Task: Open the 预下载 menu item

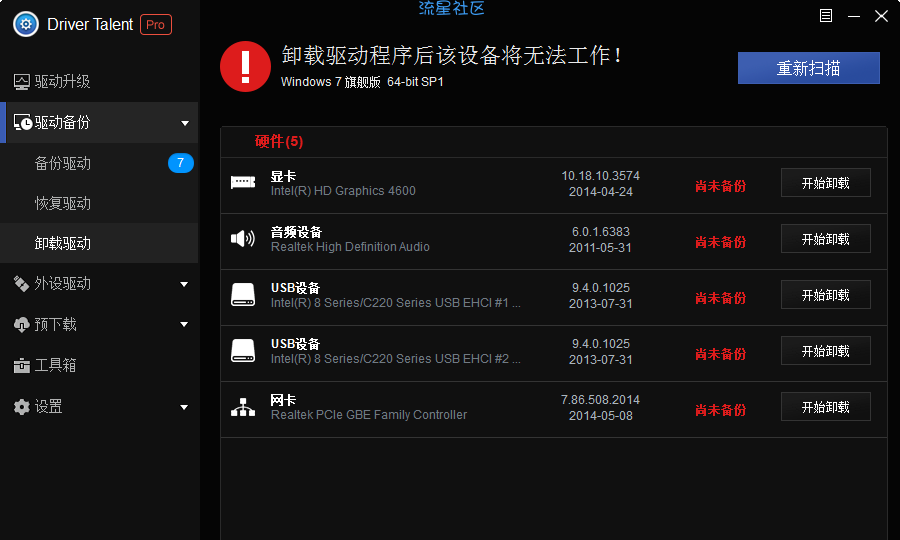Action: [99, 325]
